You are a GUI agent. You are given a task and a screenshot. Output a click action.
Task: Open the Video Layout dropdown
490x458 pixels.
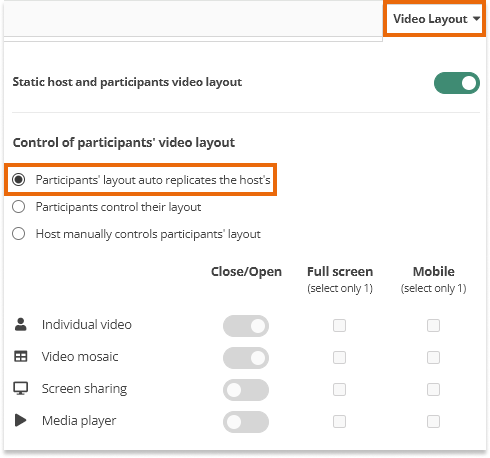tap(436, 19)
